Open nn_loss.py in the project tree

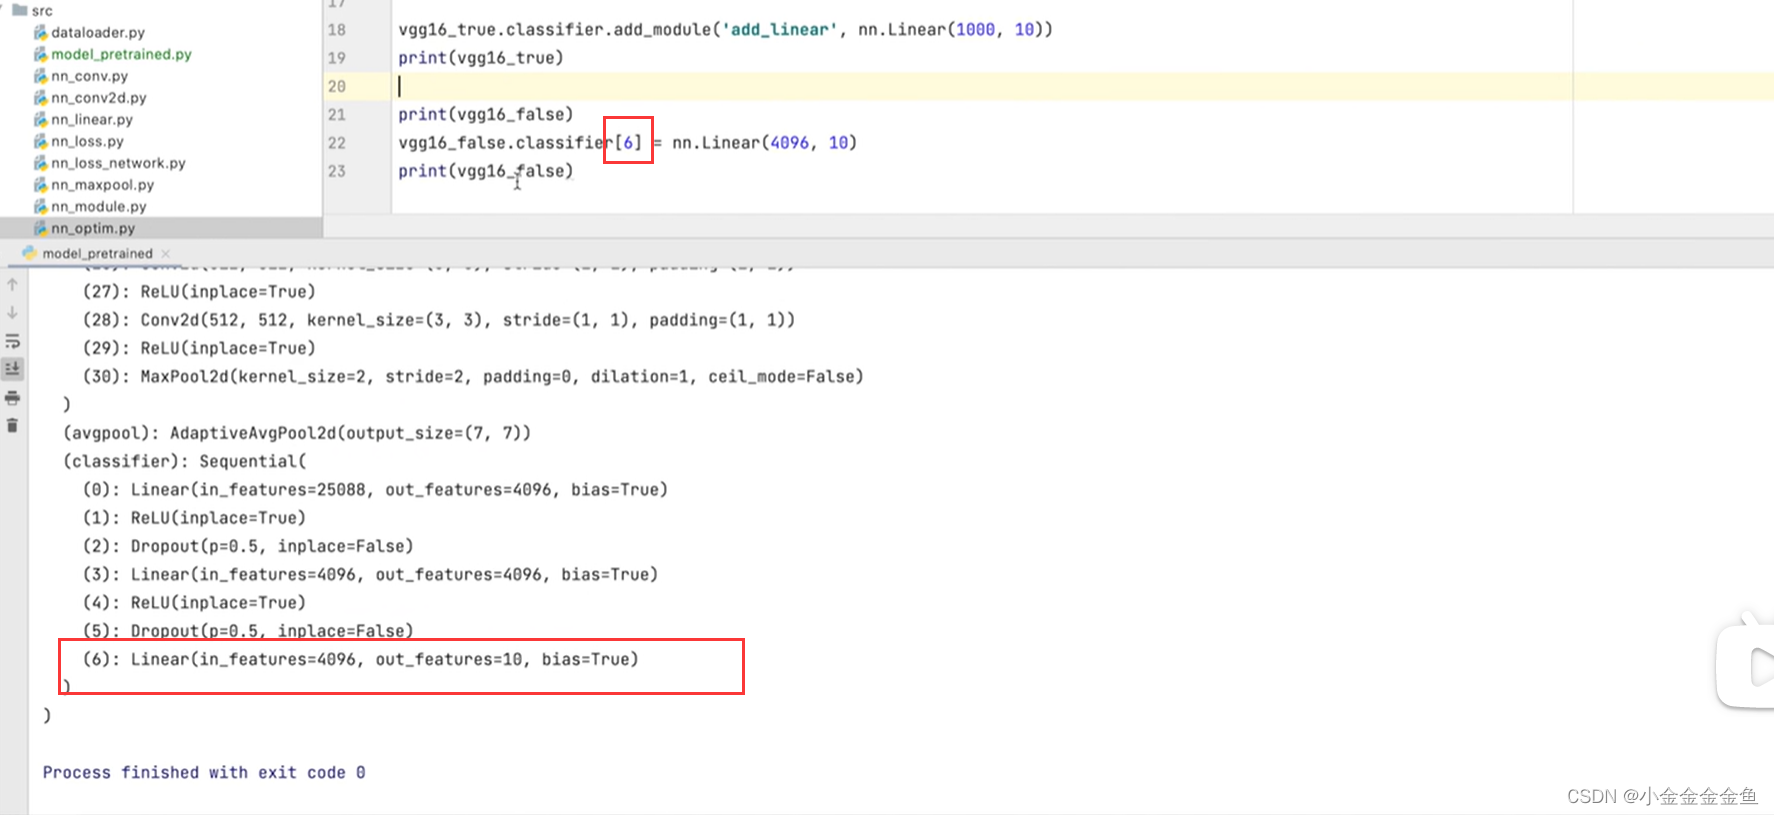click(x=88, y=142)
